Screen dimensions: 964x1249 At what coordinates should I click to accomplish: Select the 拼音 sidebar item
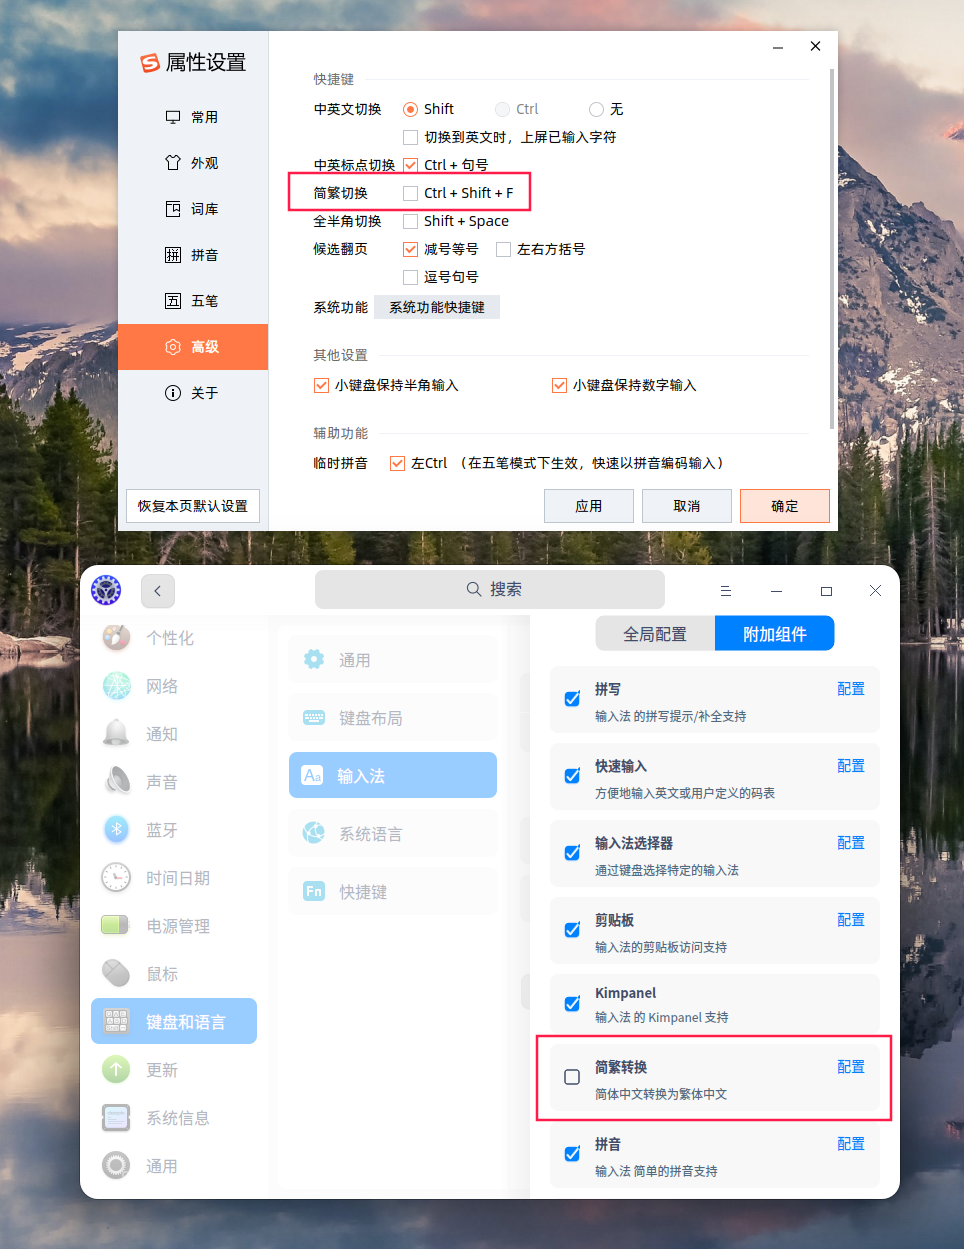193,254
